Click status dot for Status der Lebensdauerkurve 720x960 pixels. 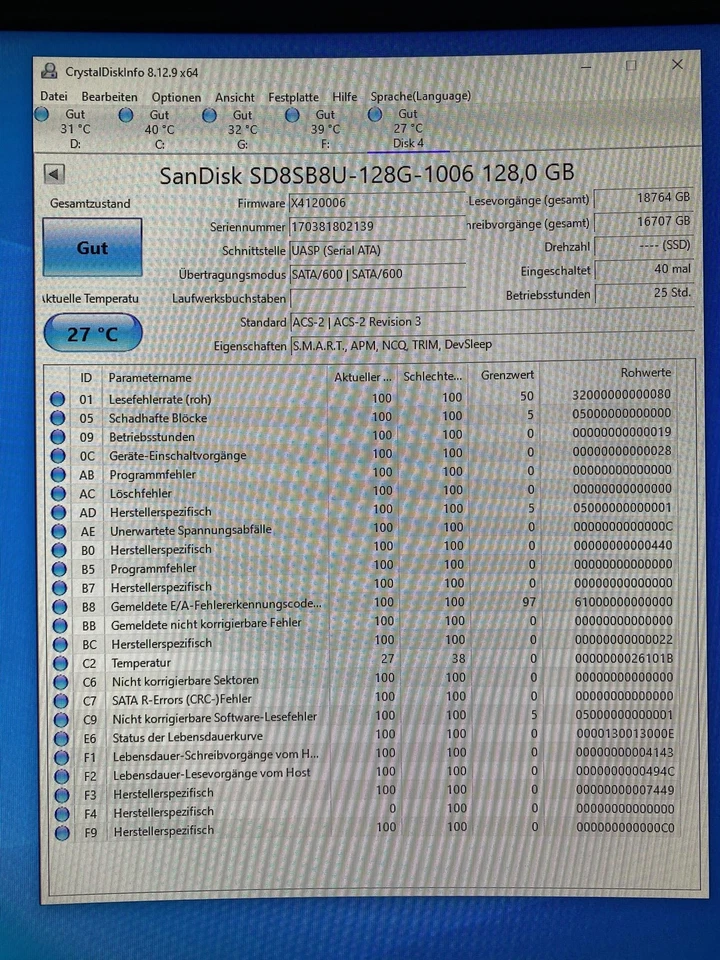point(61,739)
